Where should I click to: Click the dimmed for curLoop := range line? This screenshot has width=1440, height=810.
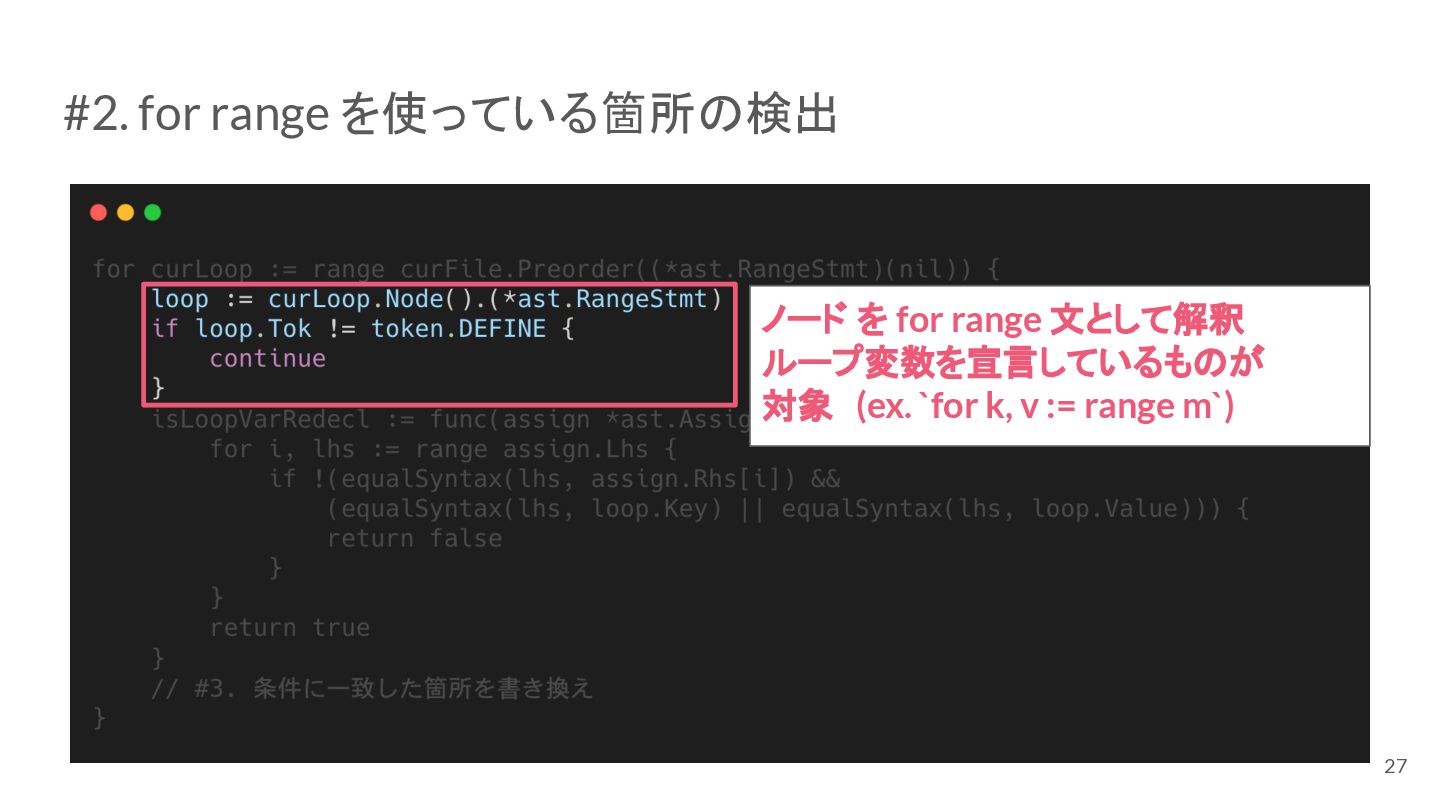(546, 269)
